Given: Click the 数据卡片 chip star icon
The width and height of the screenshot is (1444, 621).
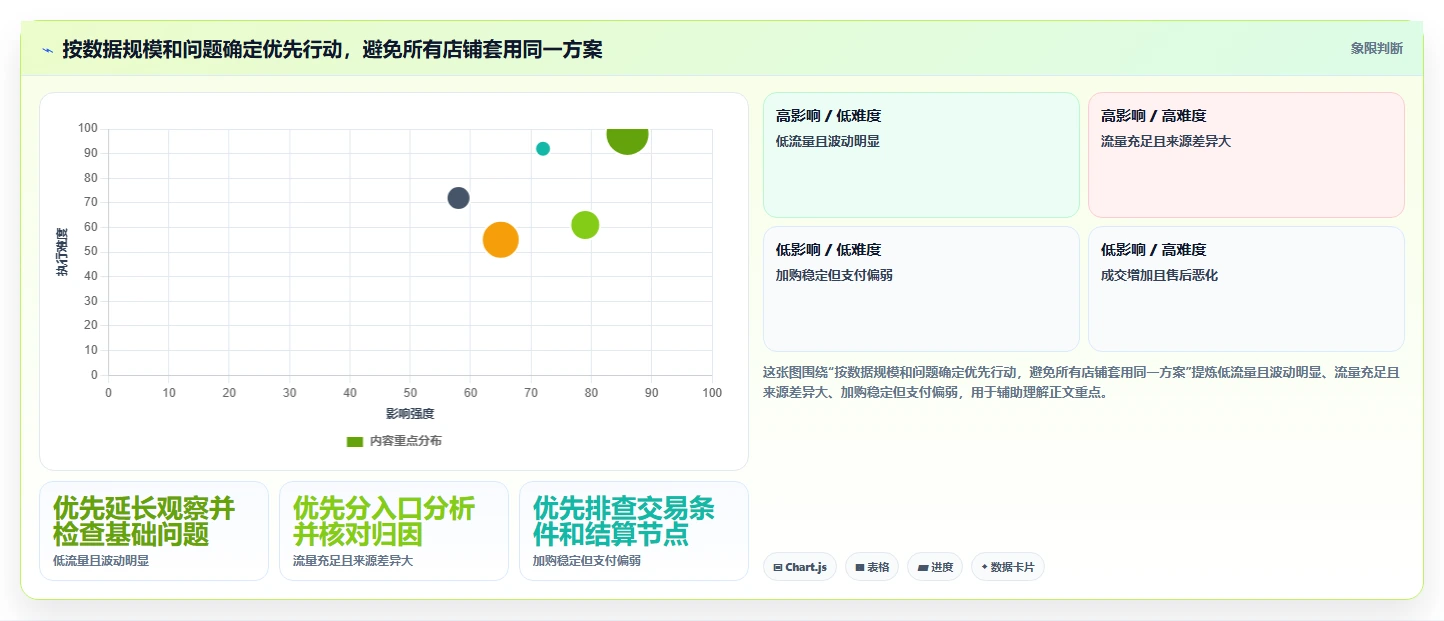Looking at the screenshot, I should [x=985, y=567].
